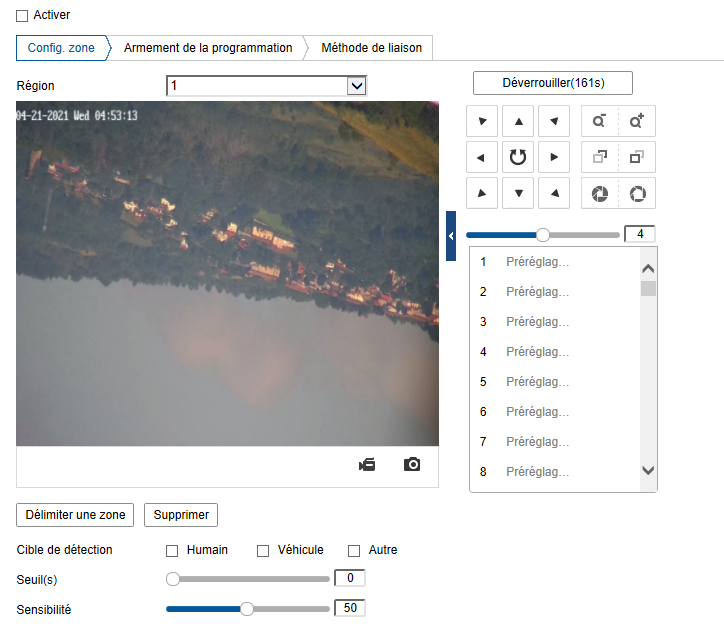Tick the Véhicule checkbox
This screenshot has height=624, width=724.
pyautogui.click(x=264, y=550)
